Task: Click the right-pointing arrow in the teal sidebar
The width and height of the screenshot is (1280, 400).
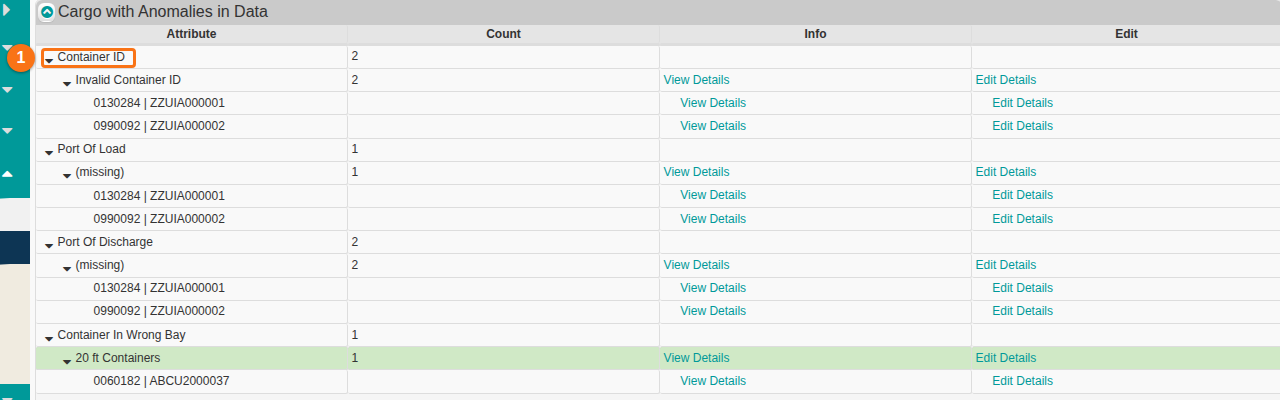Action: point(7,8)
